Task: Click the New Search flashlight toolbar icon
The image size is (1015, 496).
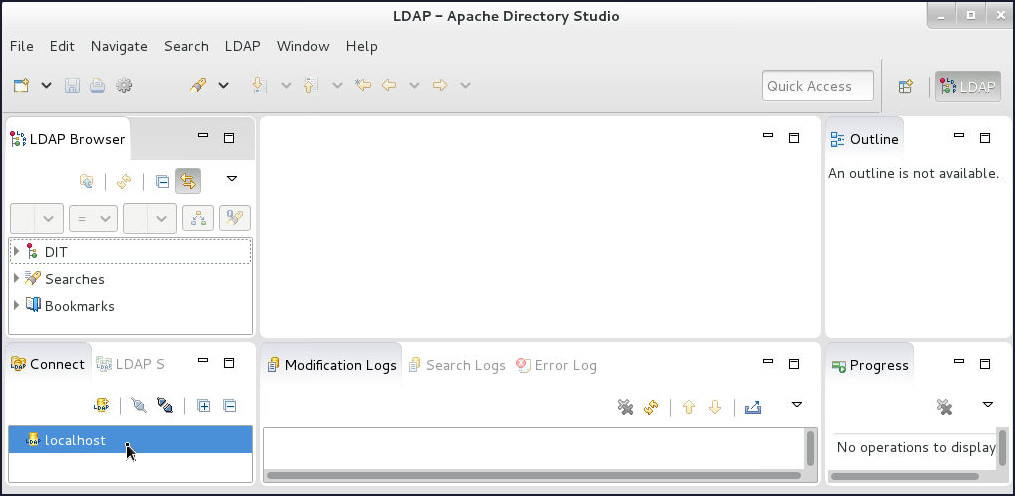Action: pos(198,85)
